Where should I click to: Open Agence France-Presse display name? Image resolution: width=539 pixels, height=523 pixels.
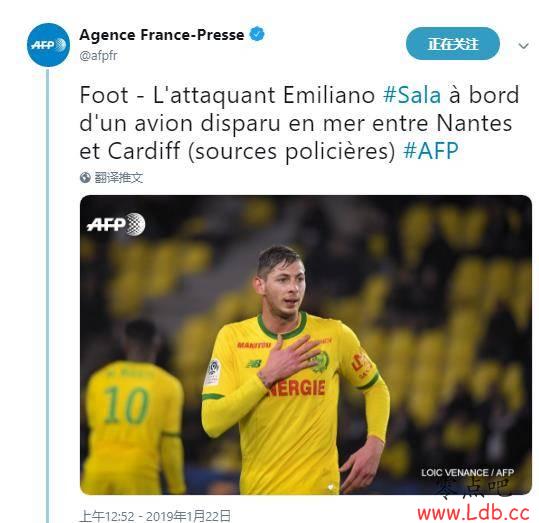[x=162, y=35]
